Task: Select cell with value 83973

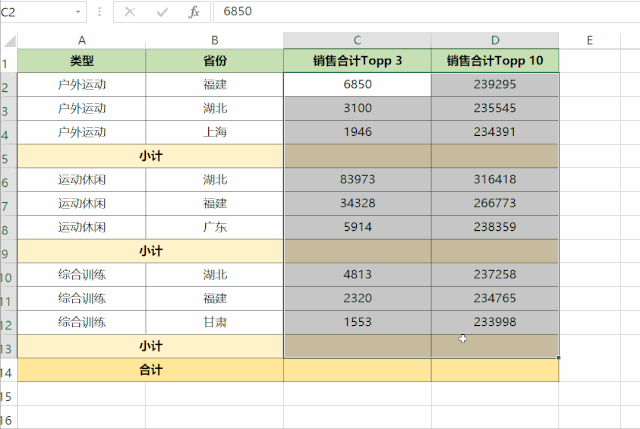Action: tap(358, 180)
